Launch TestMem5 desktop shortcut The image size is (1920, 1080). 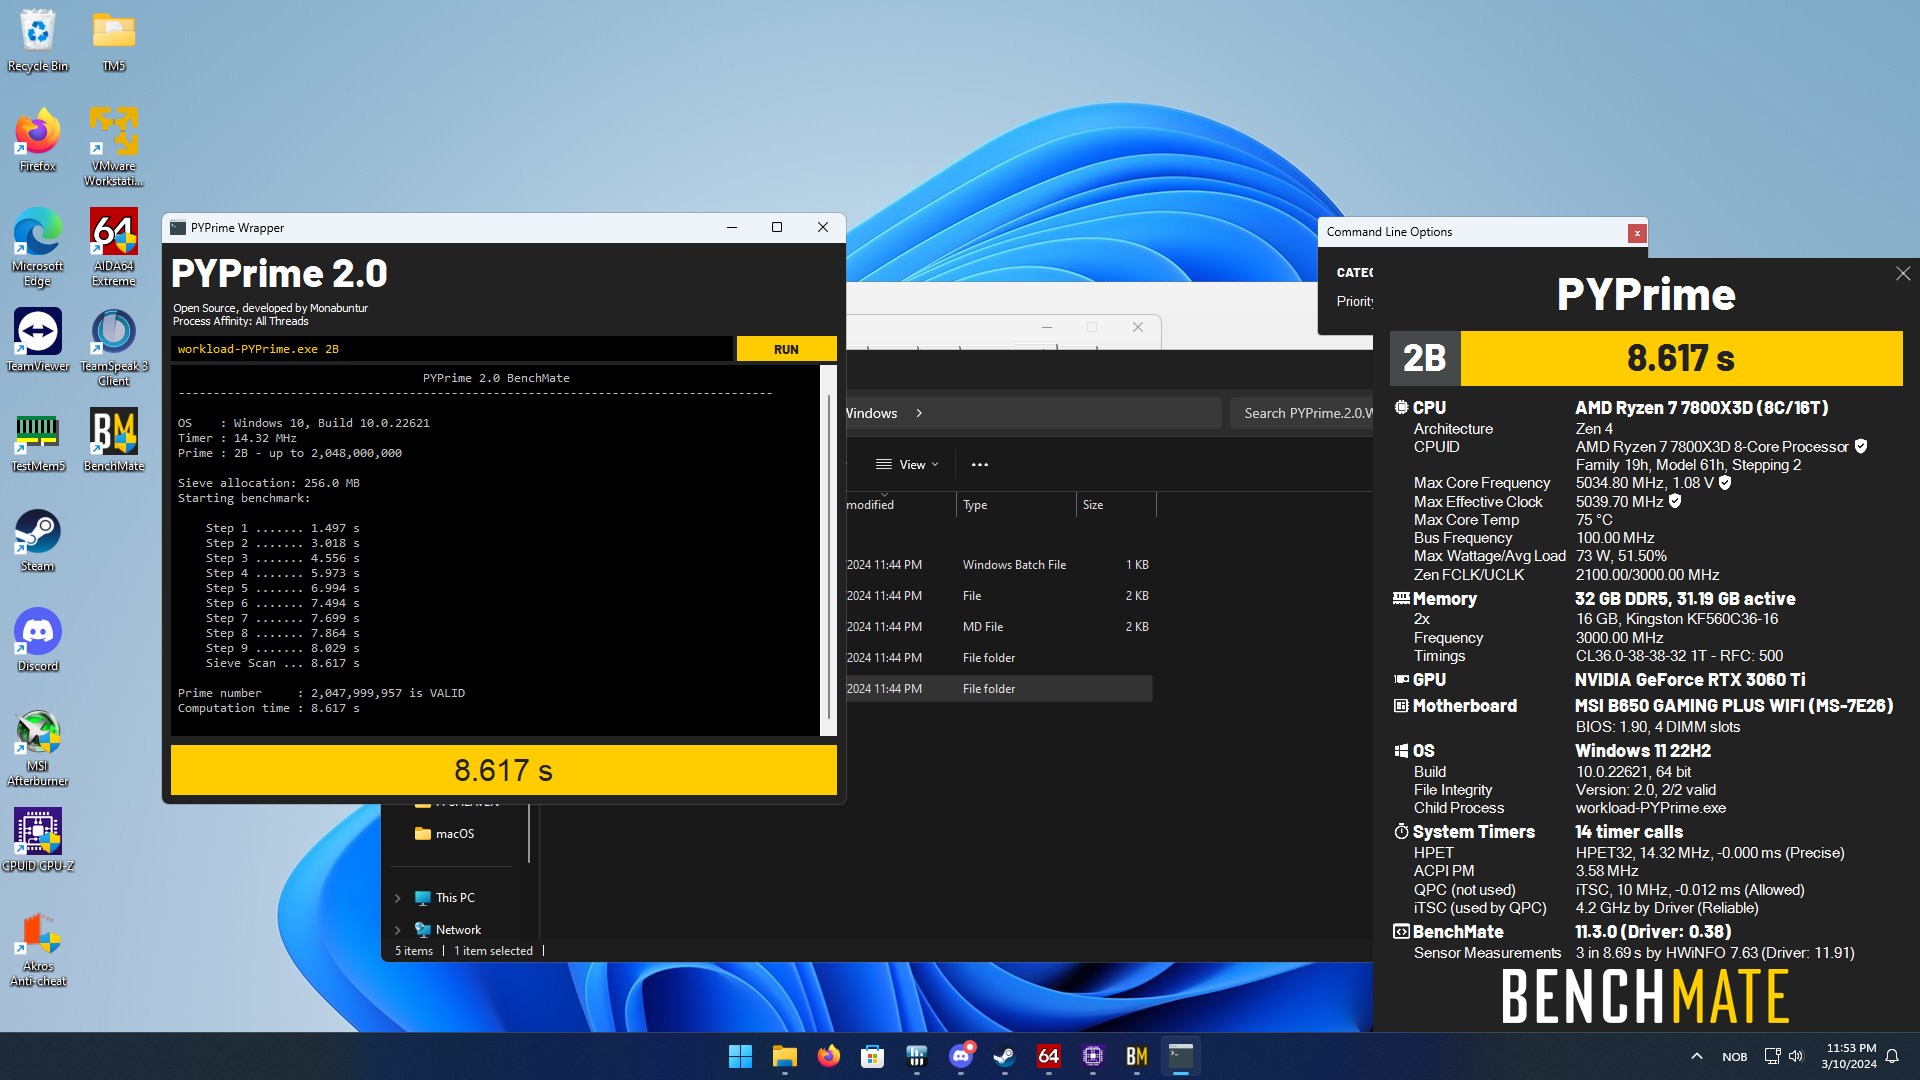[x=38, y=440]
